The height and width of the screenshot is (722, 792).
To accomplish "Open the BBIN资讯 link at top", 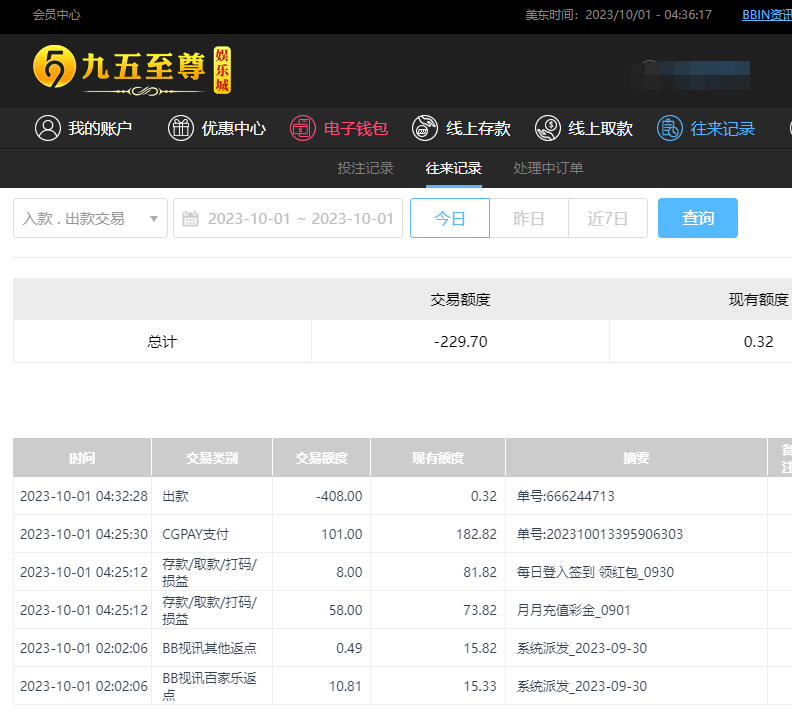I will tap(766, 15).
